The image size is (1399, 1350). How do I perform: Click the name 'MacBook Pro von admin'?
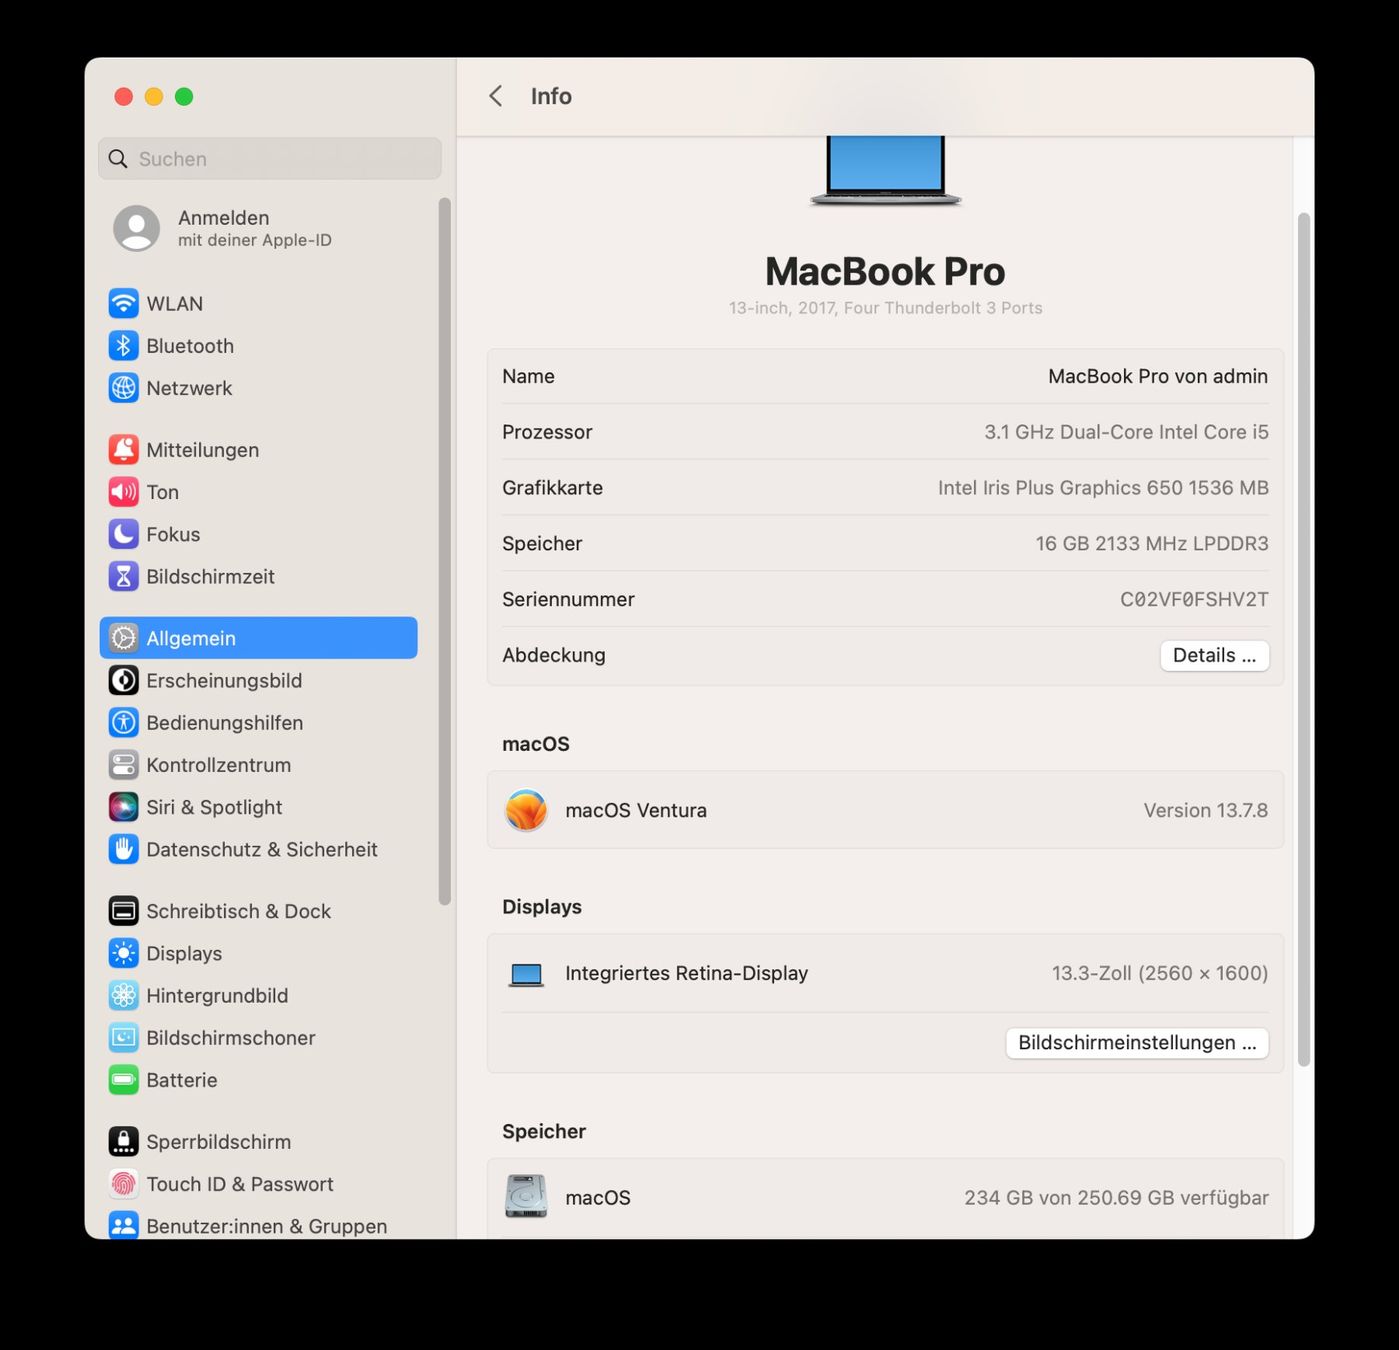click(1157, 376)
